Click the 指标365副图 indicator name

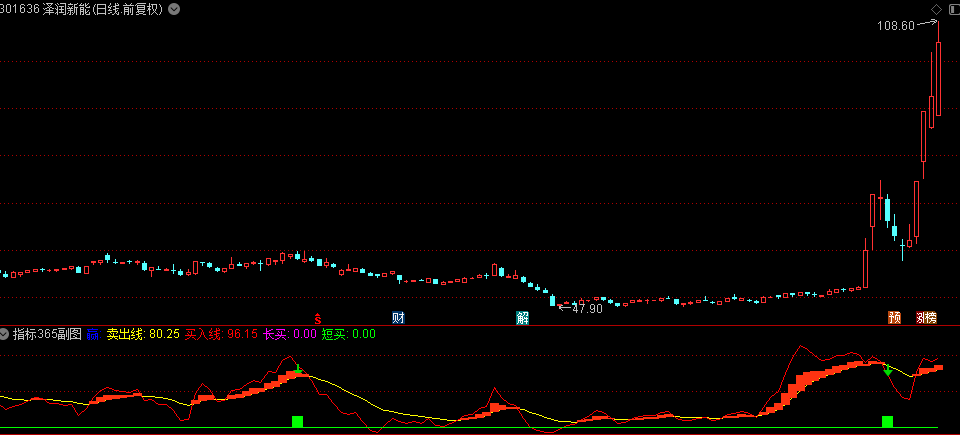click(x=47, y=333)
